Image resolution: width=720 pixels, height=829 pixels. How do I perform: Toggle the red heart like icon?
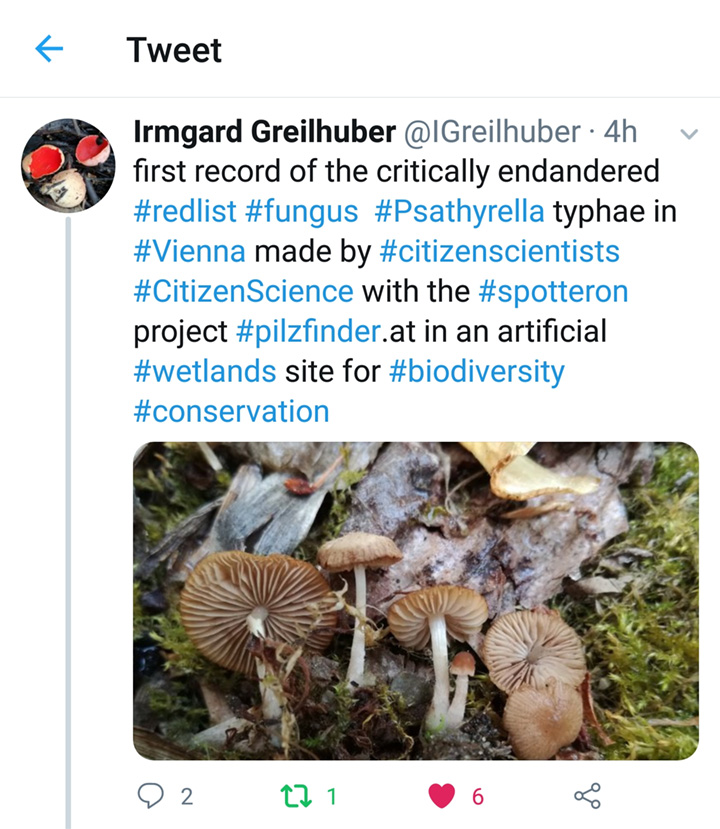441,795
